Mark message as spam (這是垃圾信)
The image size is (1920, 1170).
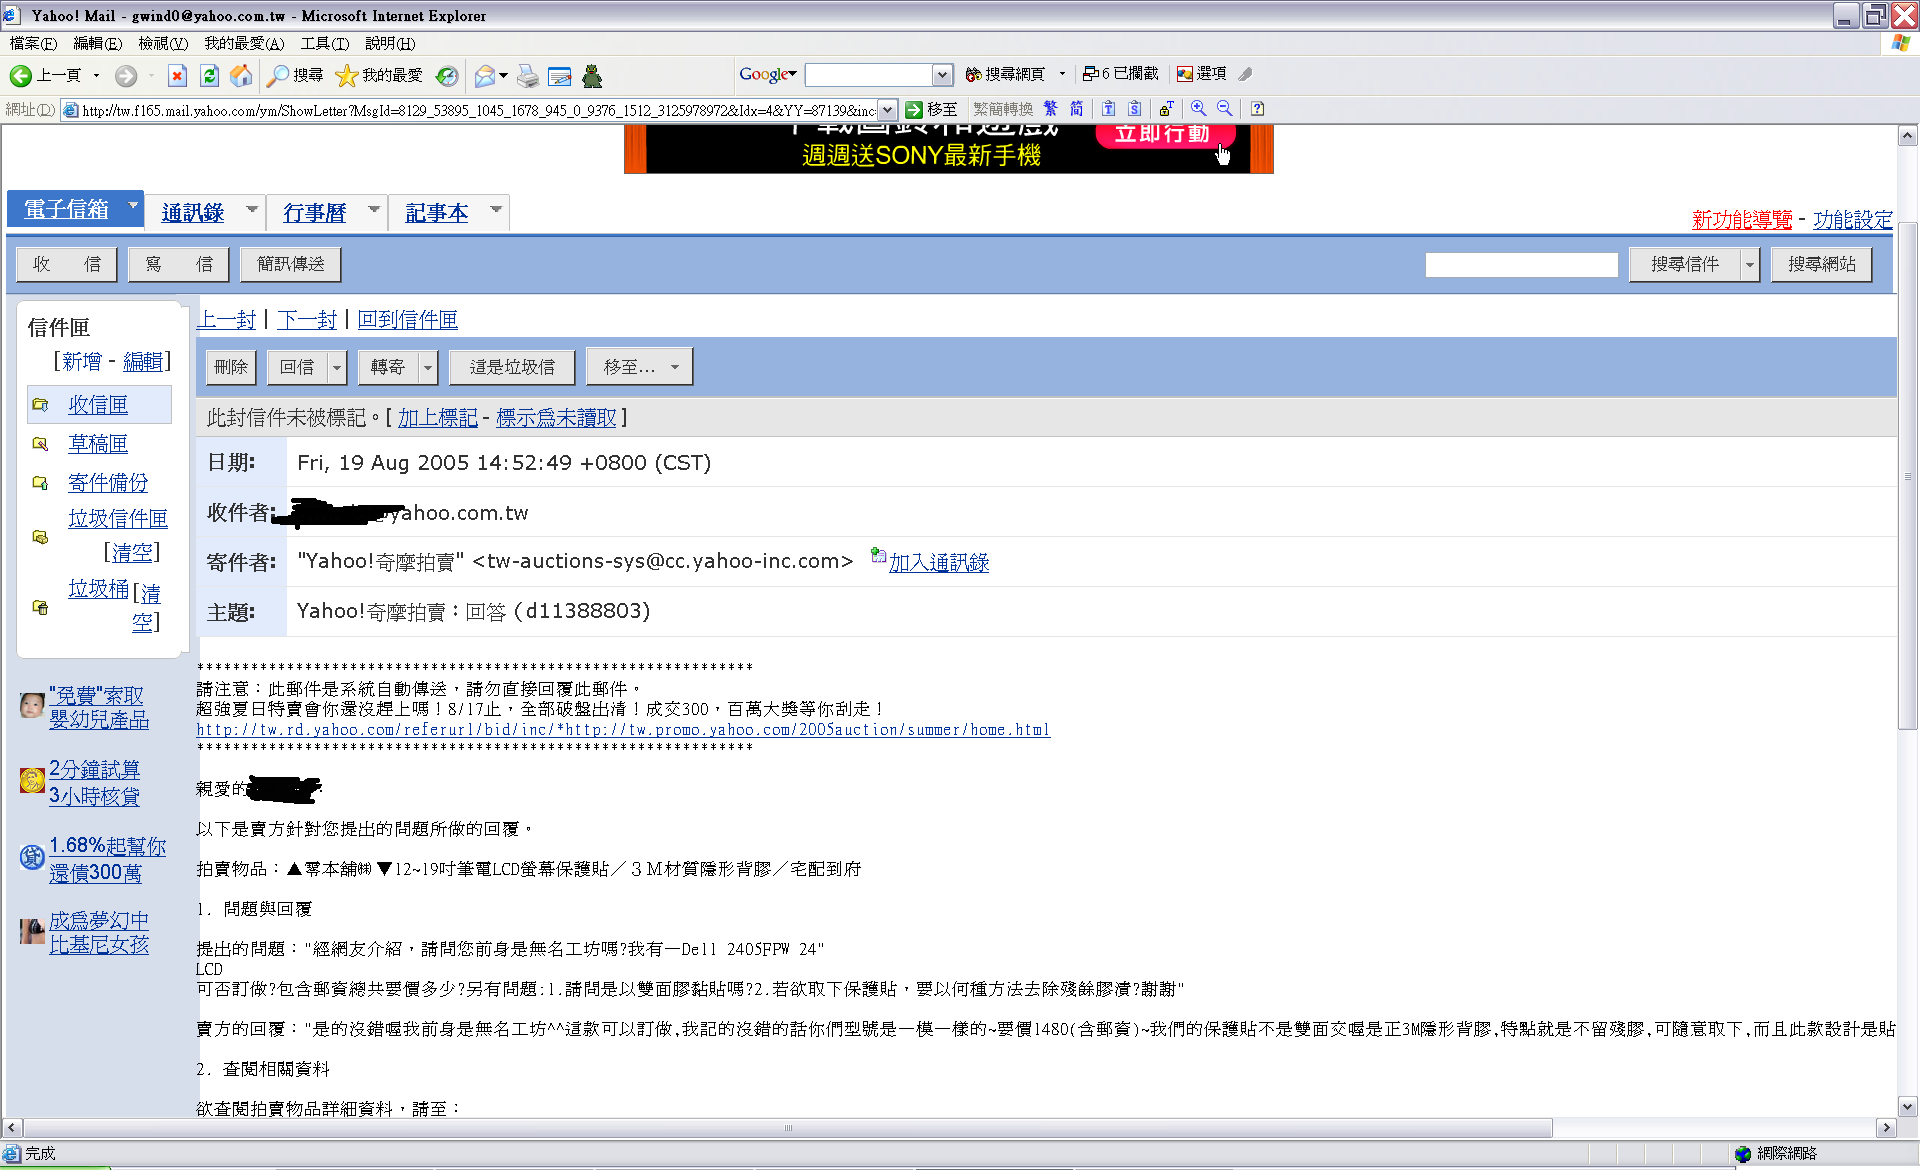point(512,367)
